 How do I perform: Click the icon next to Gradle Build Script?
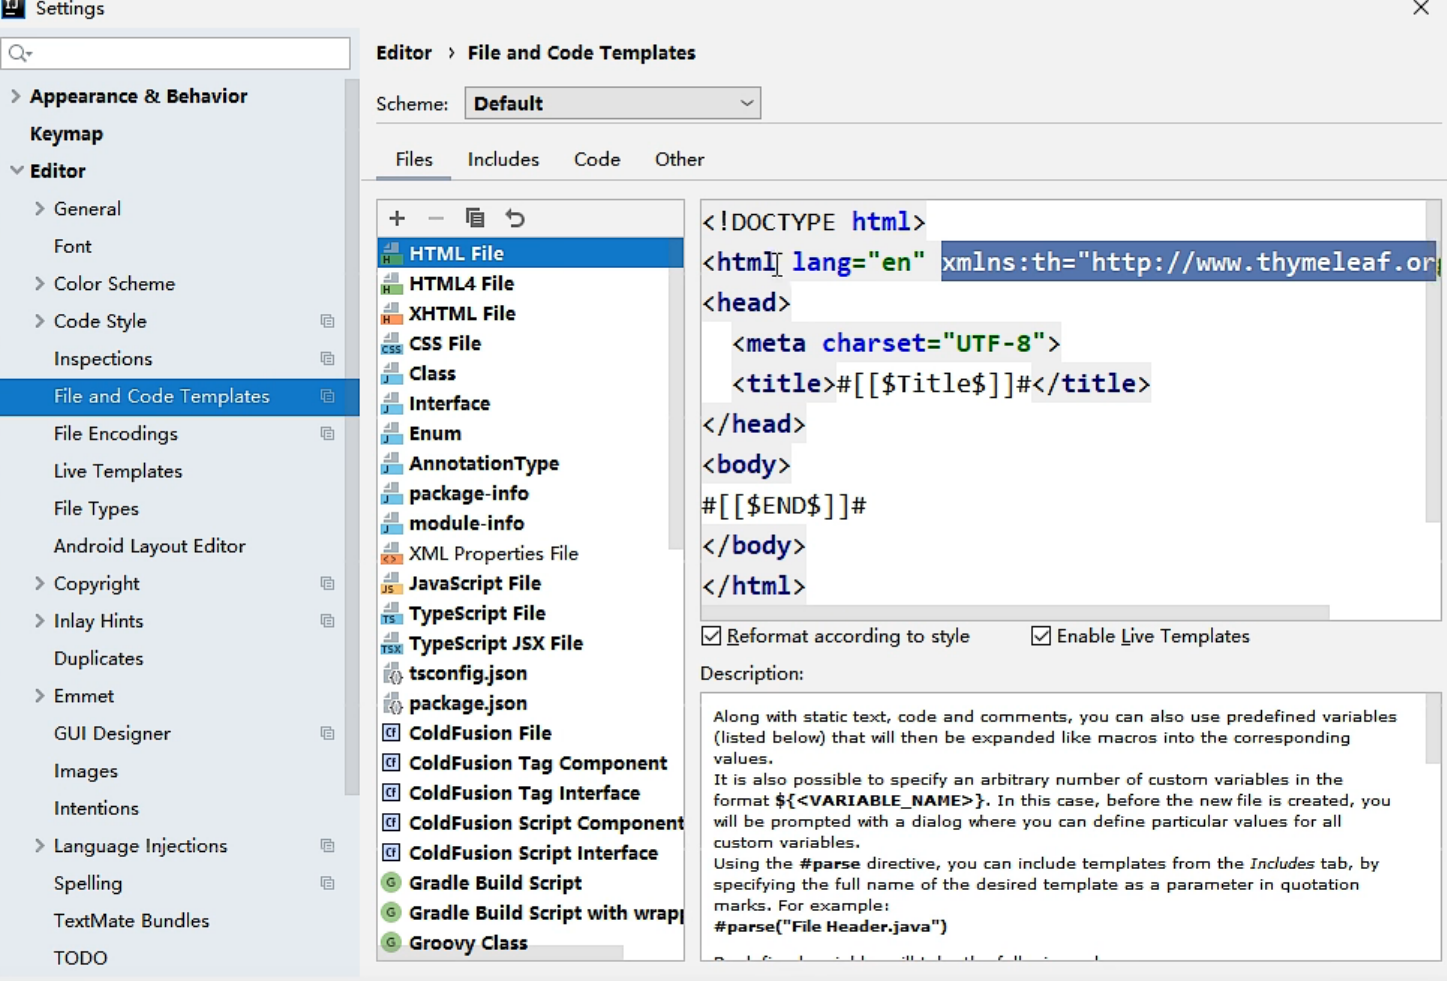[391, 883]
